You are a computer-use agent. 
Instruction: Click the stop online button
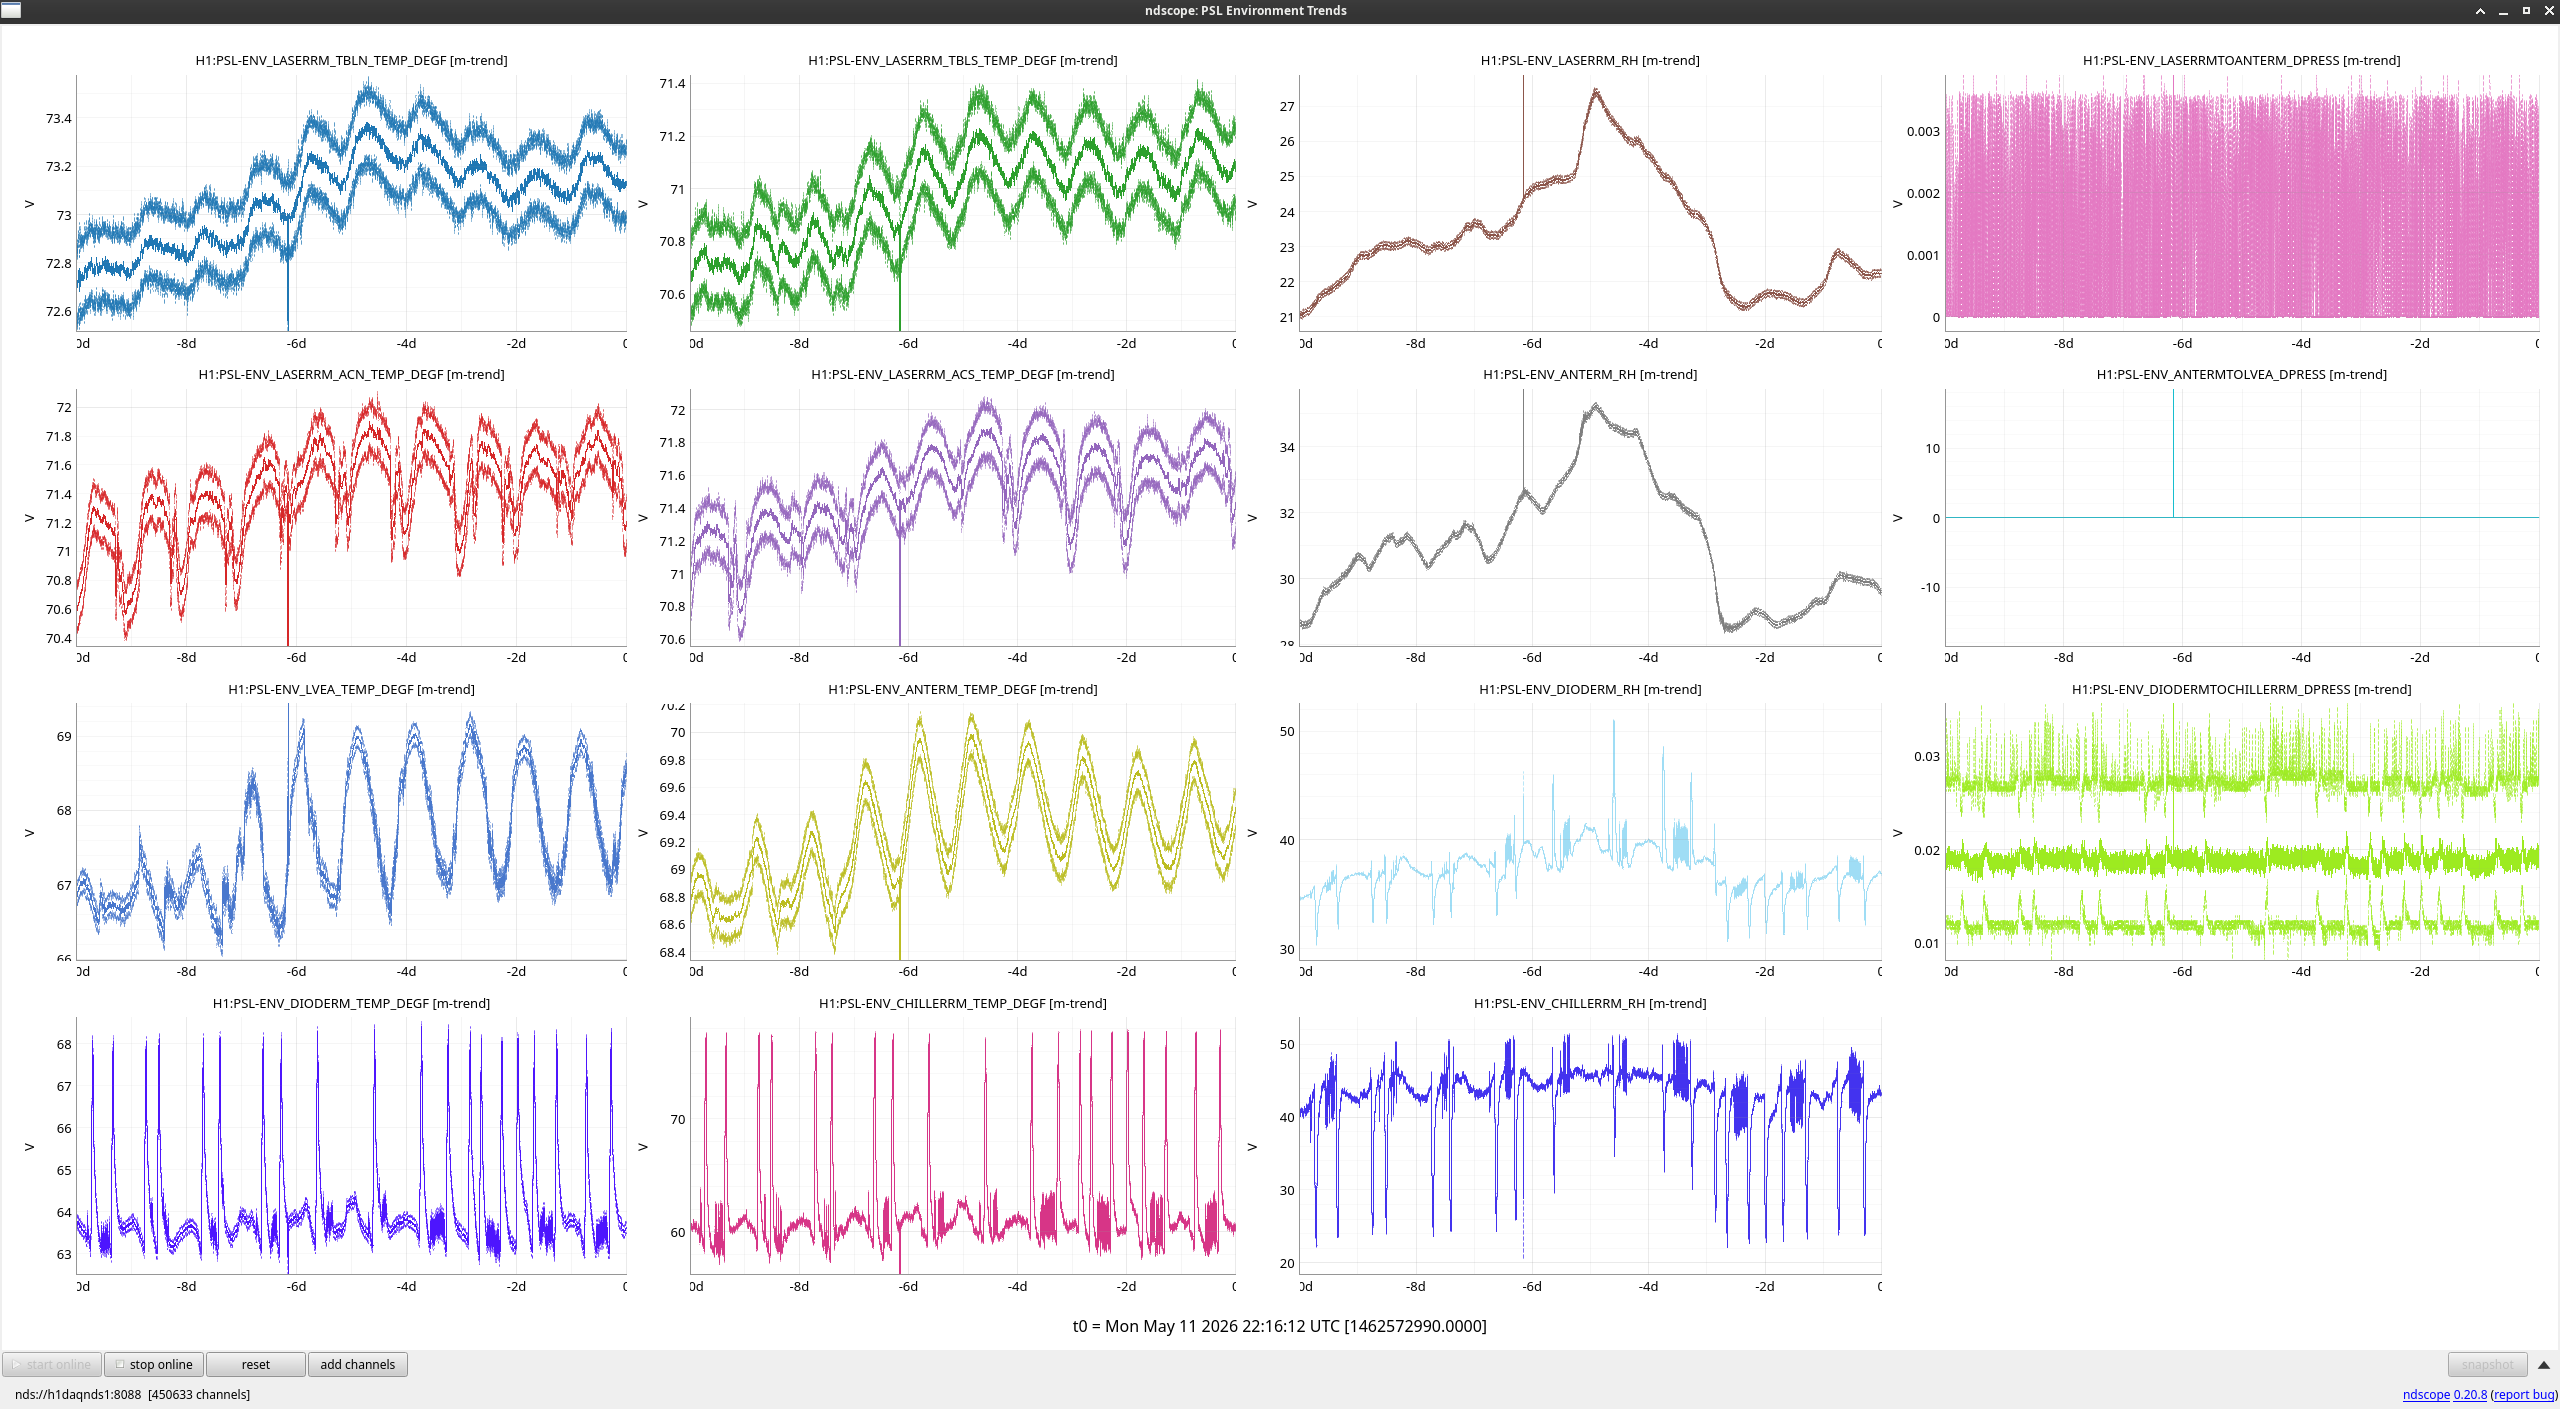click(154, 1364)
